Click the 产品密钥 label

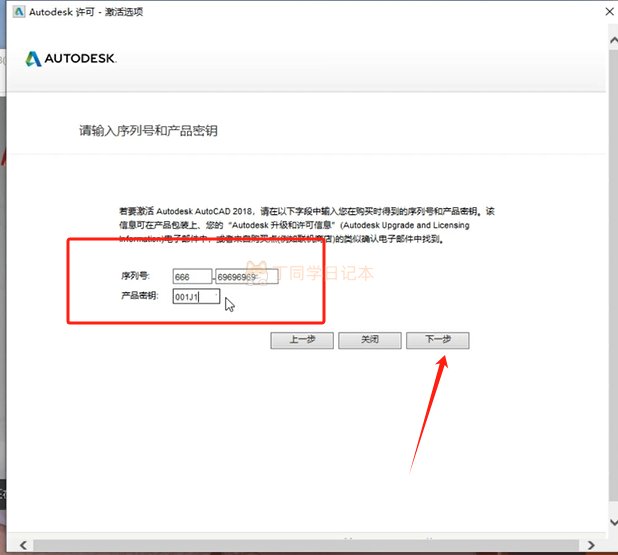(140, 295)
